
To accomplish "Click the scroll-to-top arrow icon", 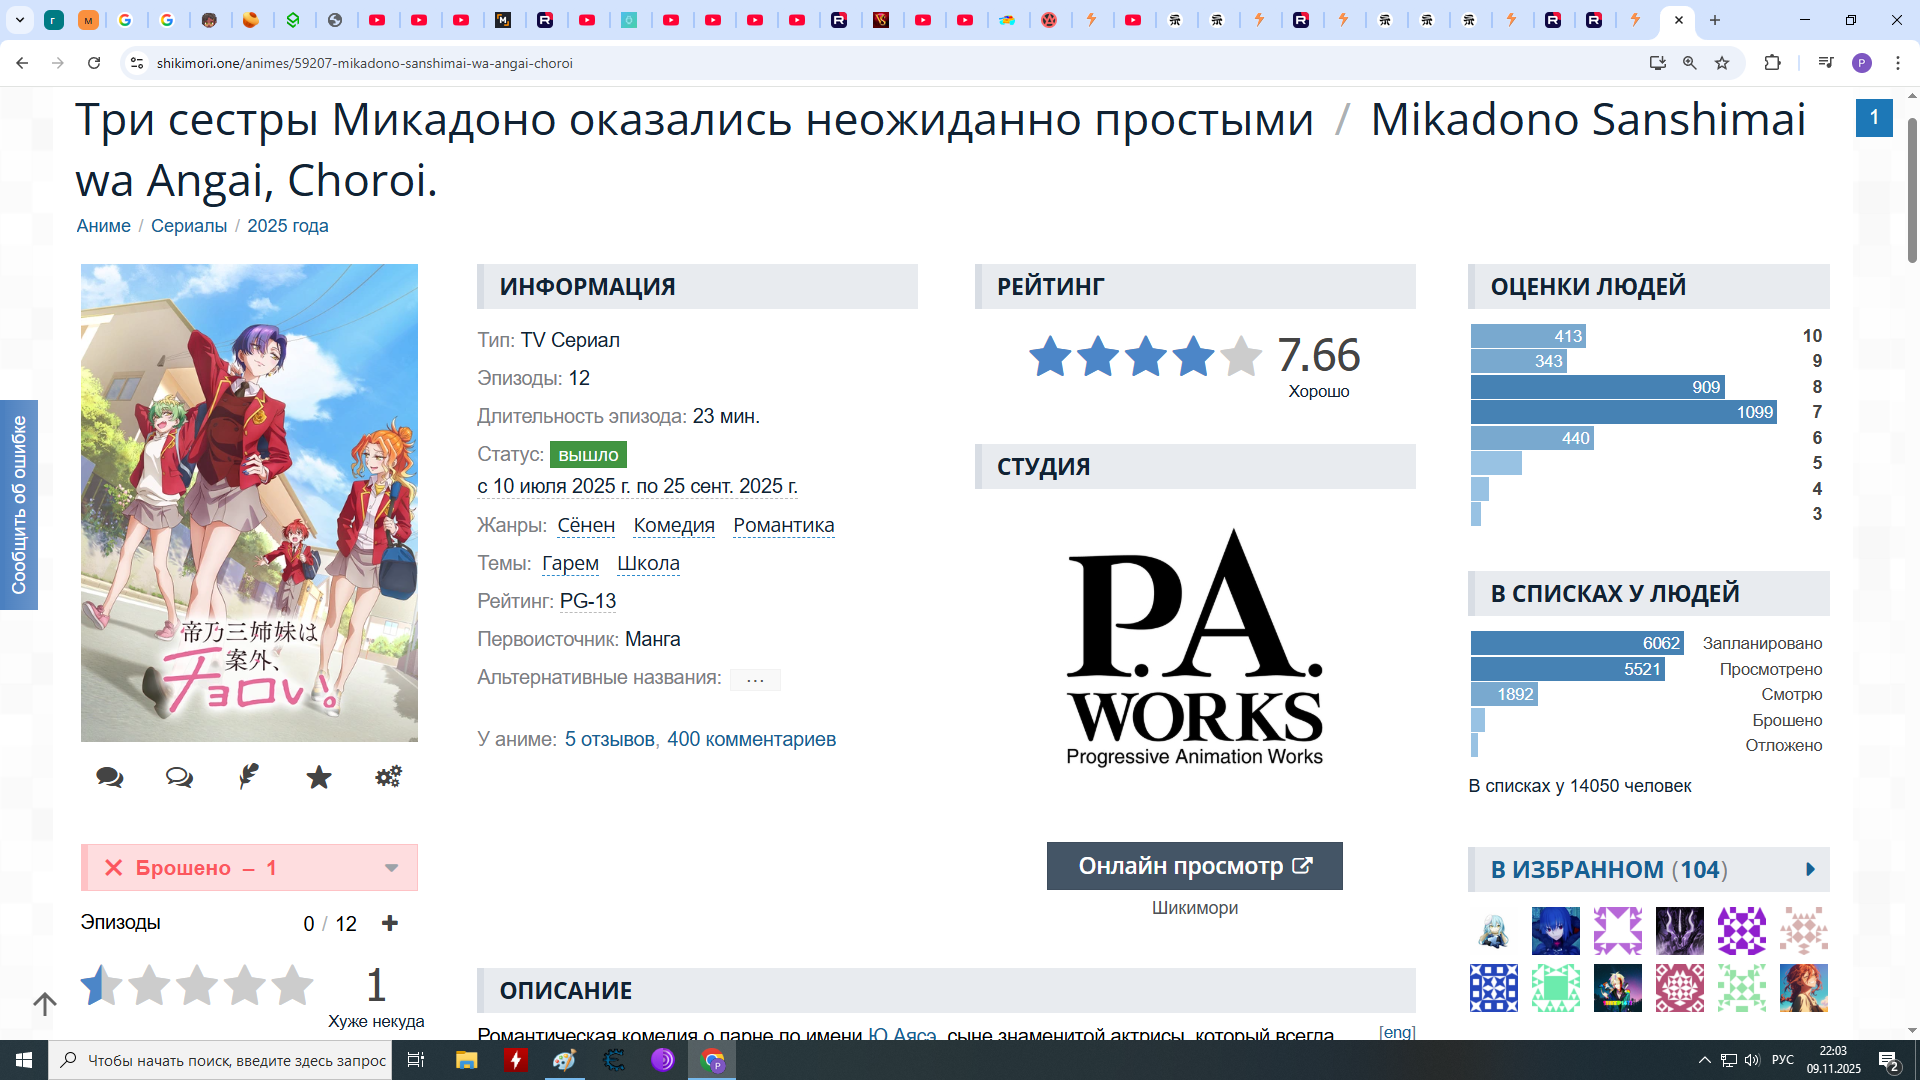I will tap(45, 1003).
